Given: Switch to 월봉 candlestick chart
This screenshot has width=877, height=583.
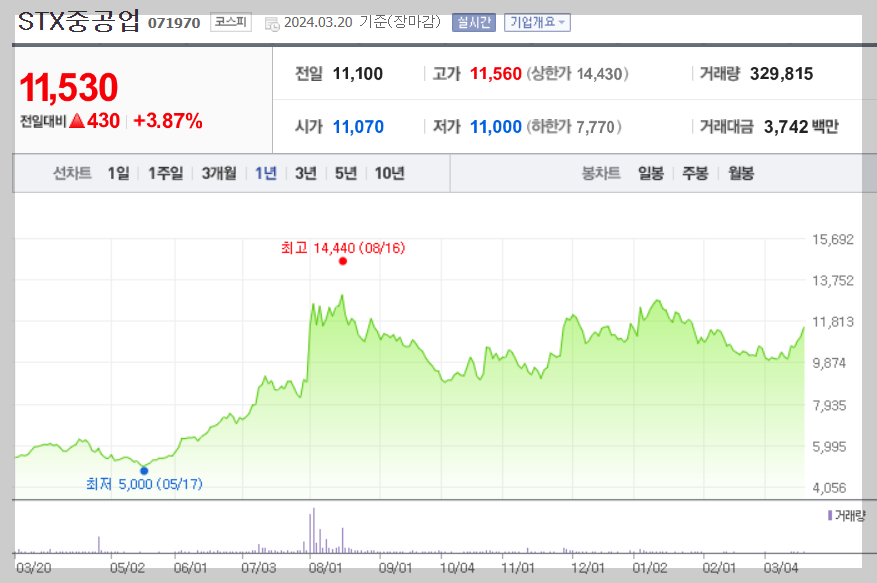Looking at the screenshot, I should click(x=741, y=173).
